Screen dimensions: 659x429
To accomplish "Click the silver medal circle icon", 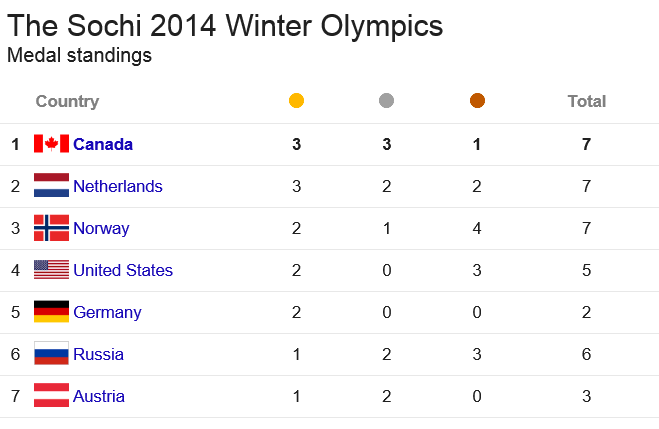I will click(386, 101).
